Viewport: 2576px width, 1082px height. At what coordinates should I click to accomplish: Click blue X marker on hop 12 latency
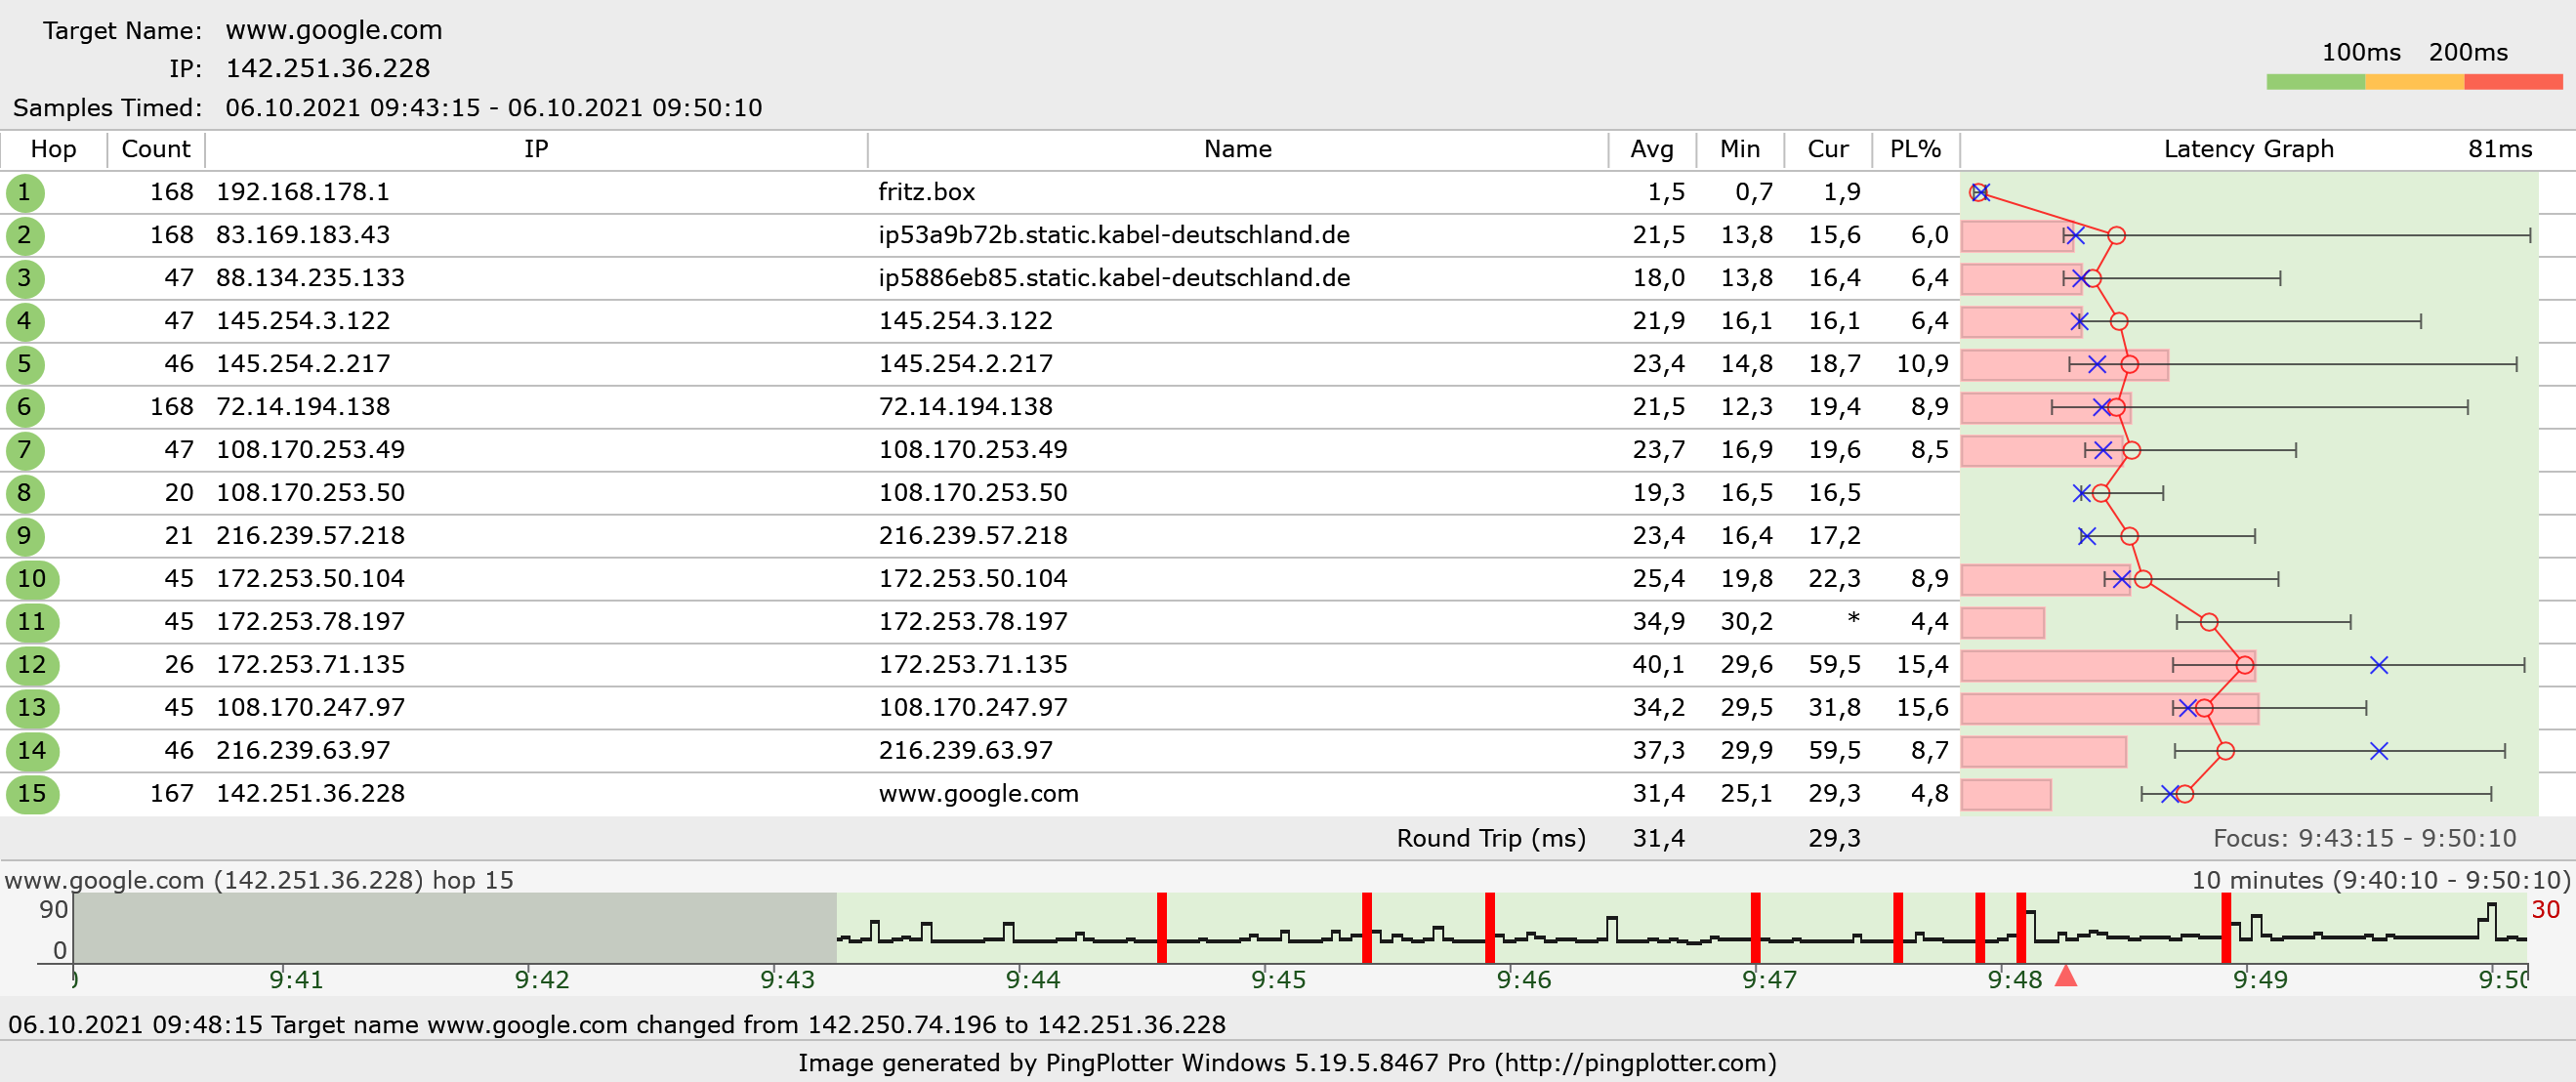pos(2379,665)
